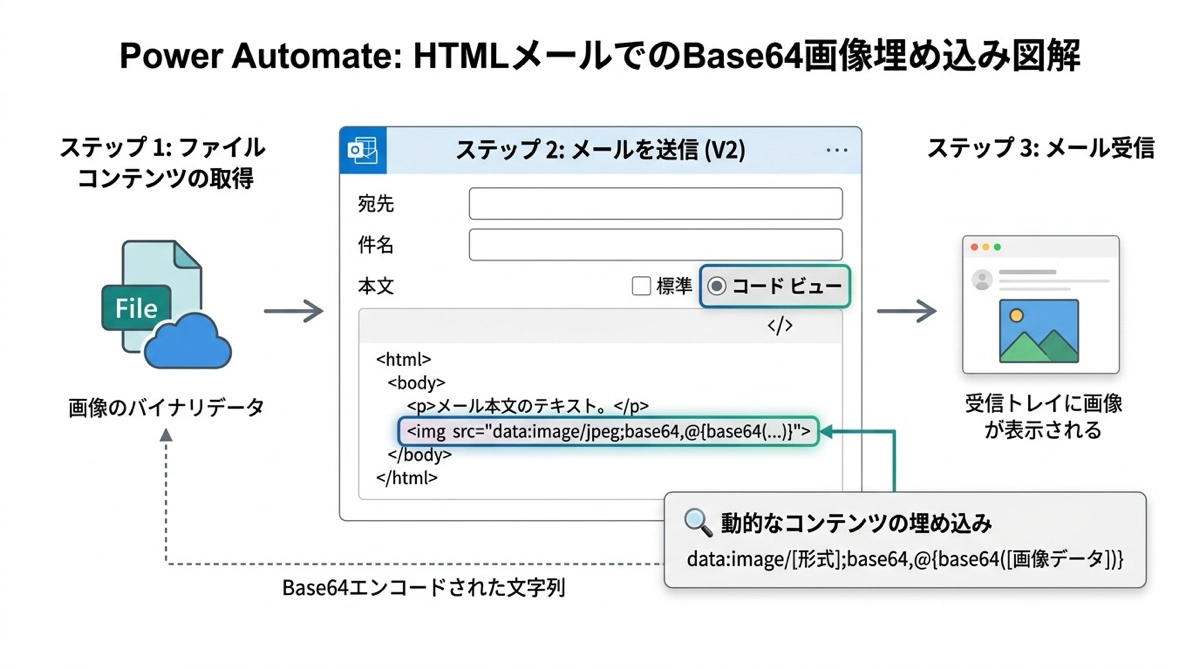Click the red dot in the mail window
1200x669 pixels.
pos(972,247)
